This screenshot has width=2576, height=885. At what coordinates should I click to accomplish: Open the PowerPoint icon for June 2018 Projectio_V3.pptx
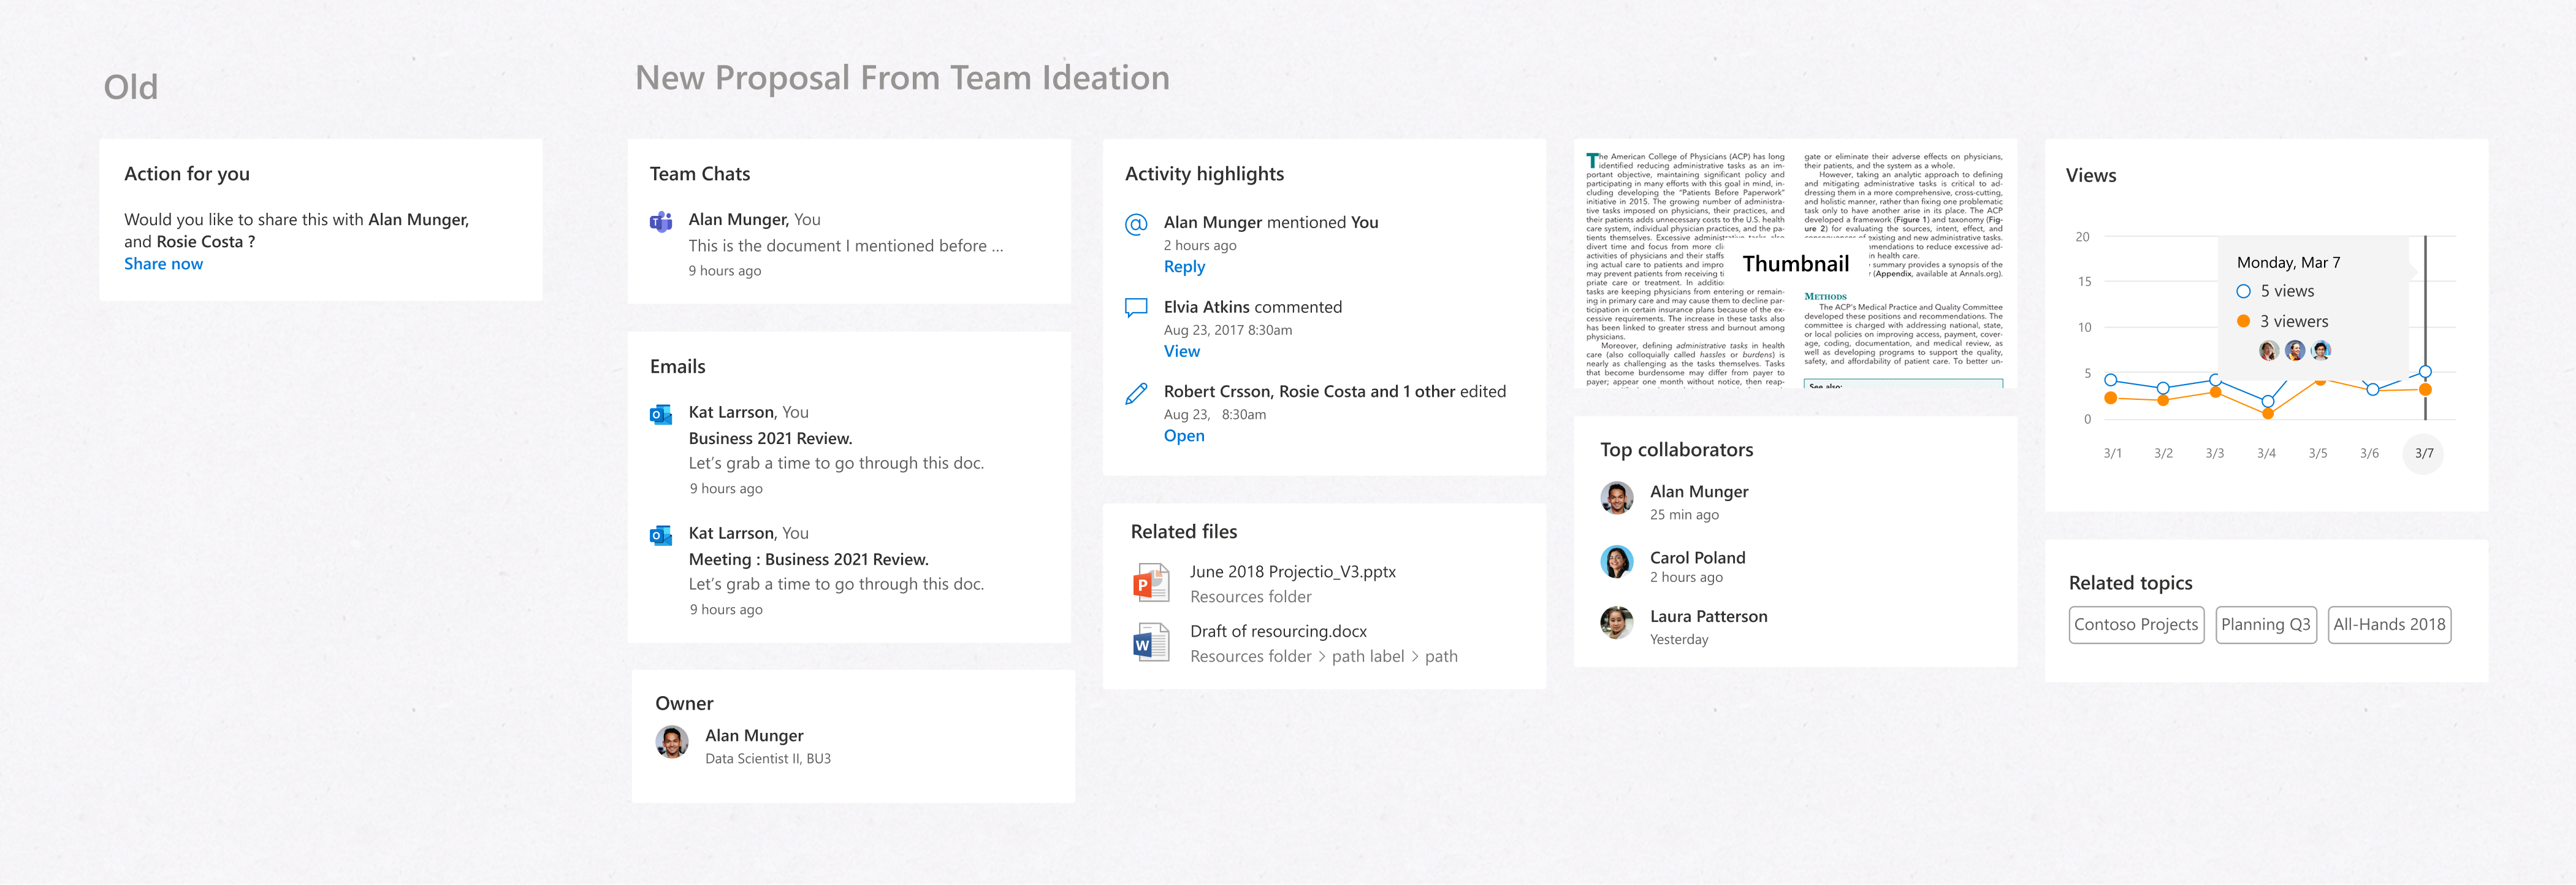(1151, 583)
